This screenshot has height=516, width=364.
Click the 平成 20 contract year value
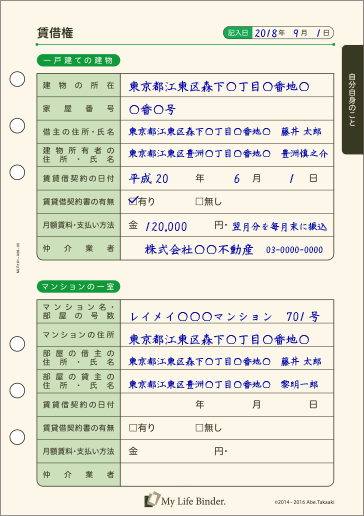(x=149, y=179)
